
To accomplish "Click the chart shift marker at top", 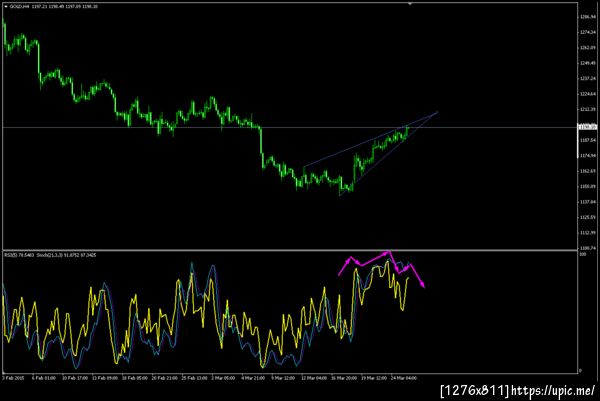I will [410, 4].
